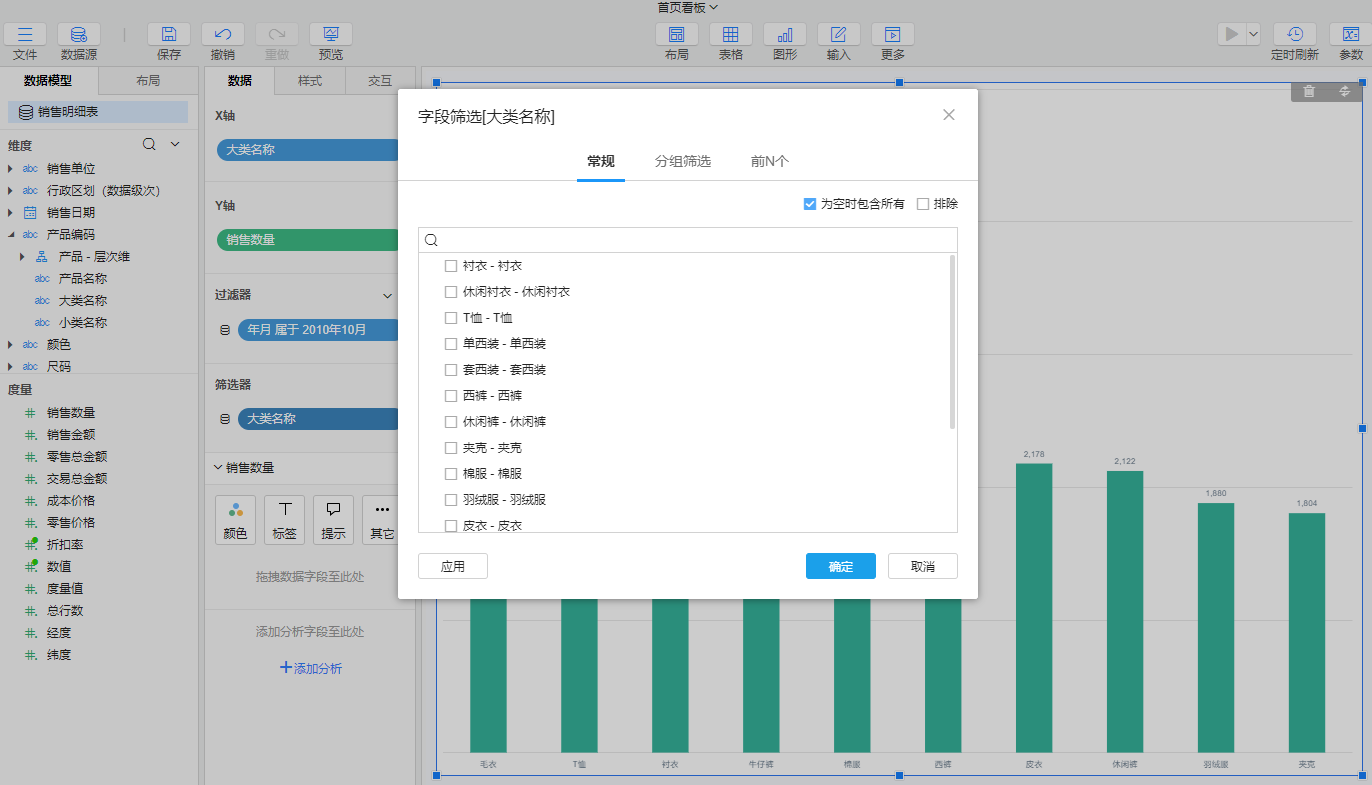
Task: Click the scheduled refresh icon
Action: tap(1294, 35)
